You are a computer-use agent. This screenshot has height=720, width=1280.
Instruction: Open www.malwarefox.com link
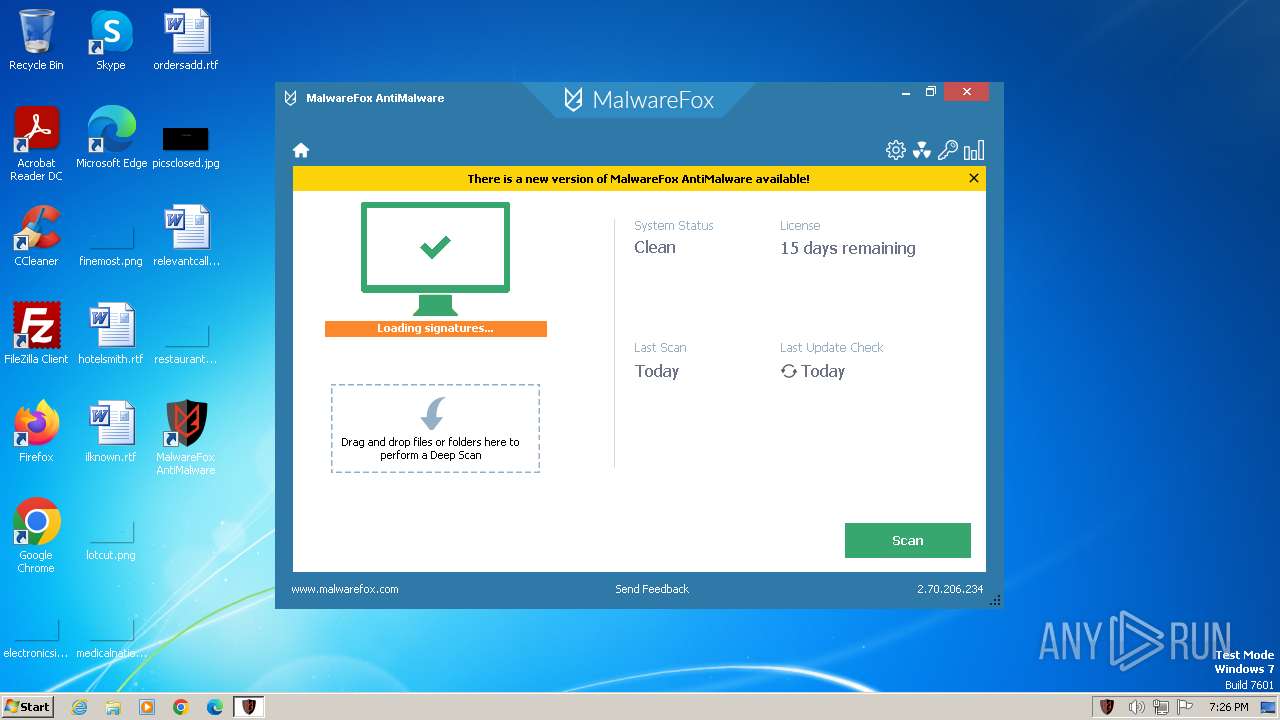(x=345, y=589)
